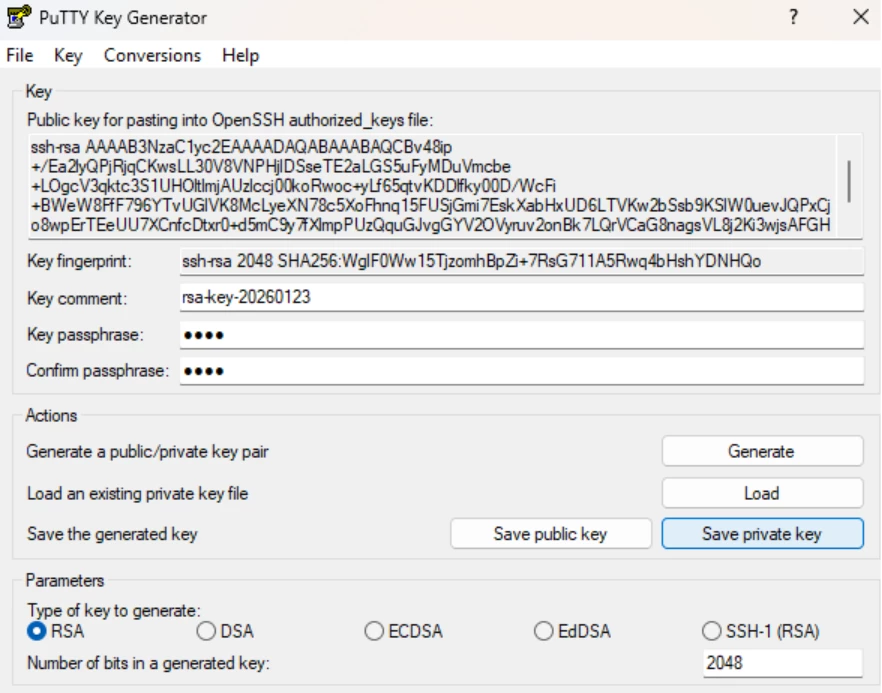Image resolution: width=882 pixels, height=693 pixels.
Task: Click 'Number of bits in a generated key:' label
Action: 148,663
